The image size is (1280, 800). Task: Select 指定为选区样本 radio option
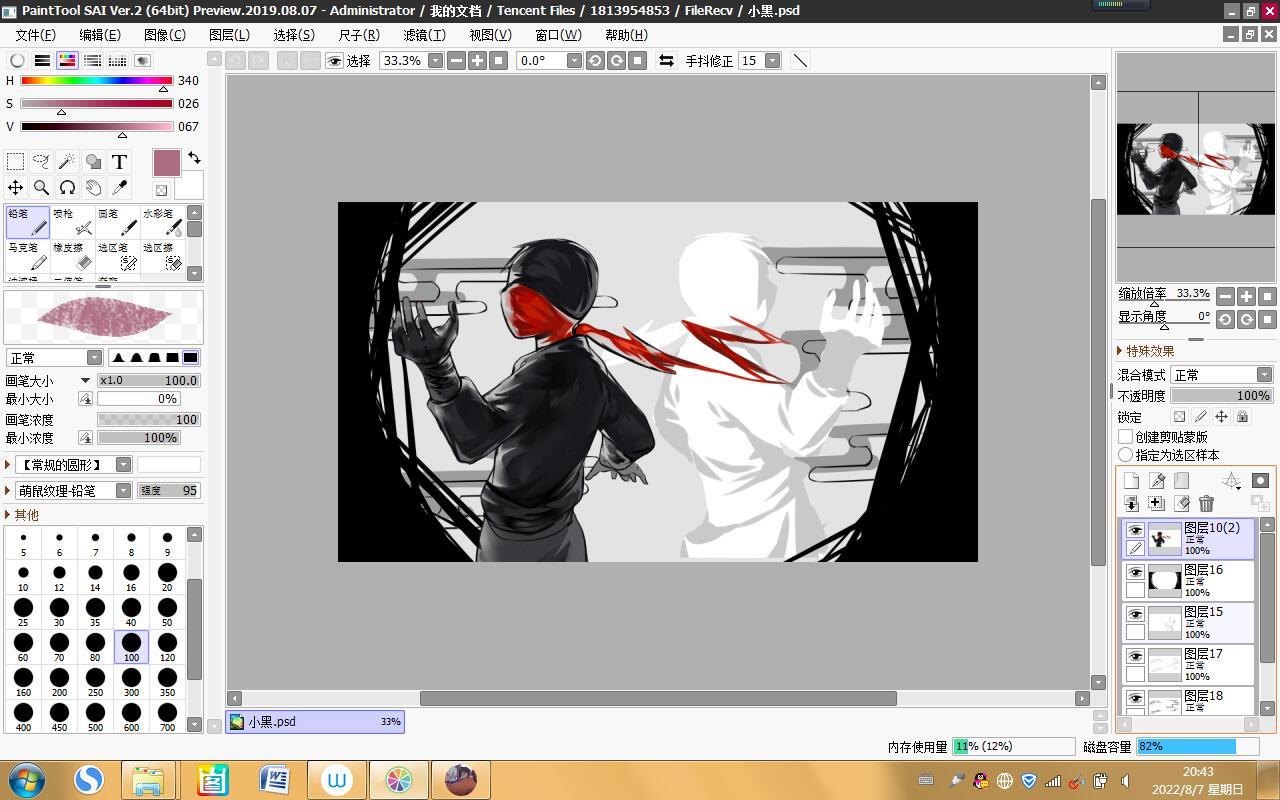(1125, 455)
